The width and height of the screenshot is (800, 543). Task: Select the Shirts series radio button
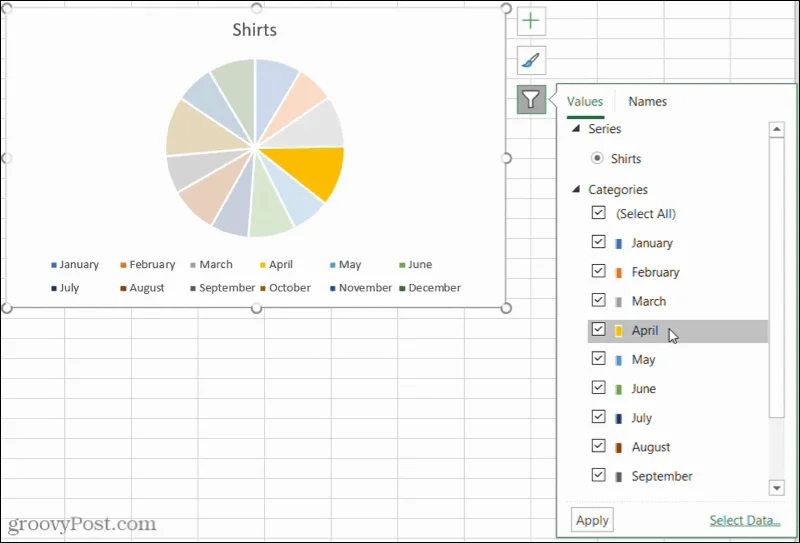(597, 158)
